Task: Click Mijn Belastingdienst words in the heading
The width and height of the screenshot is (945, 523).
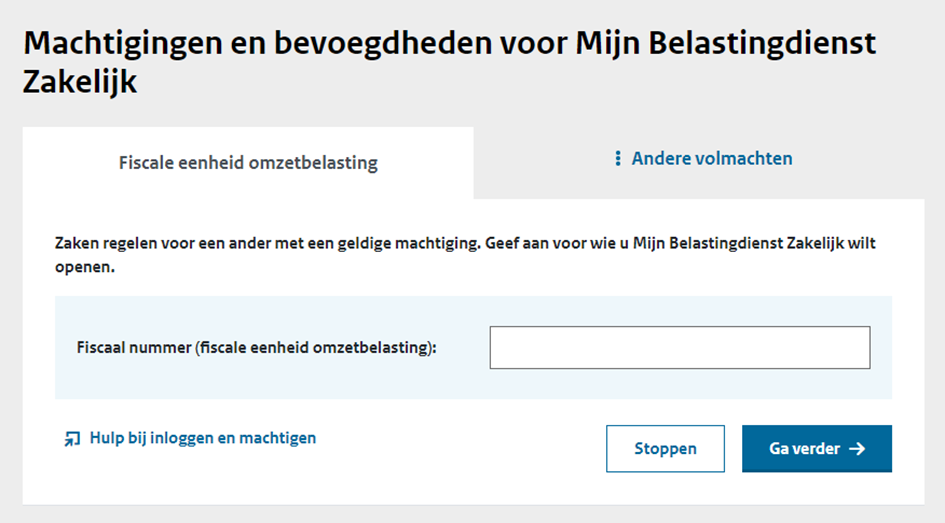Action: [726, 43]
